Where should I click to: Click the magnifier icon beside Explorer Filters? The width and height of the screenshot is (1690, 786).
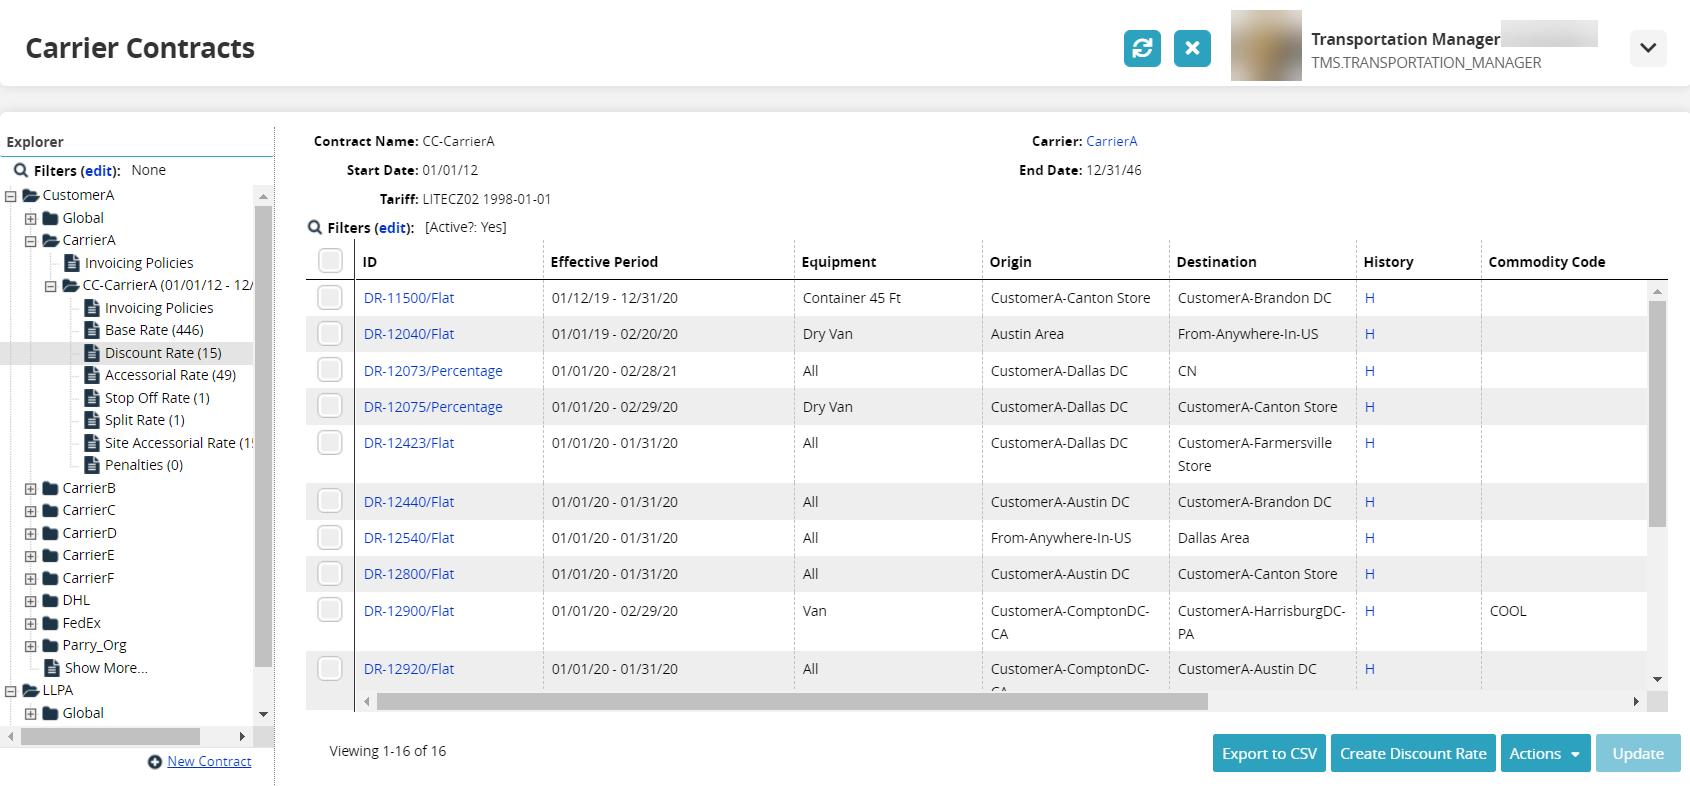[20, 171]
